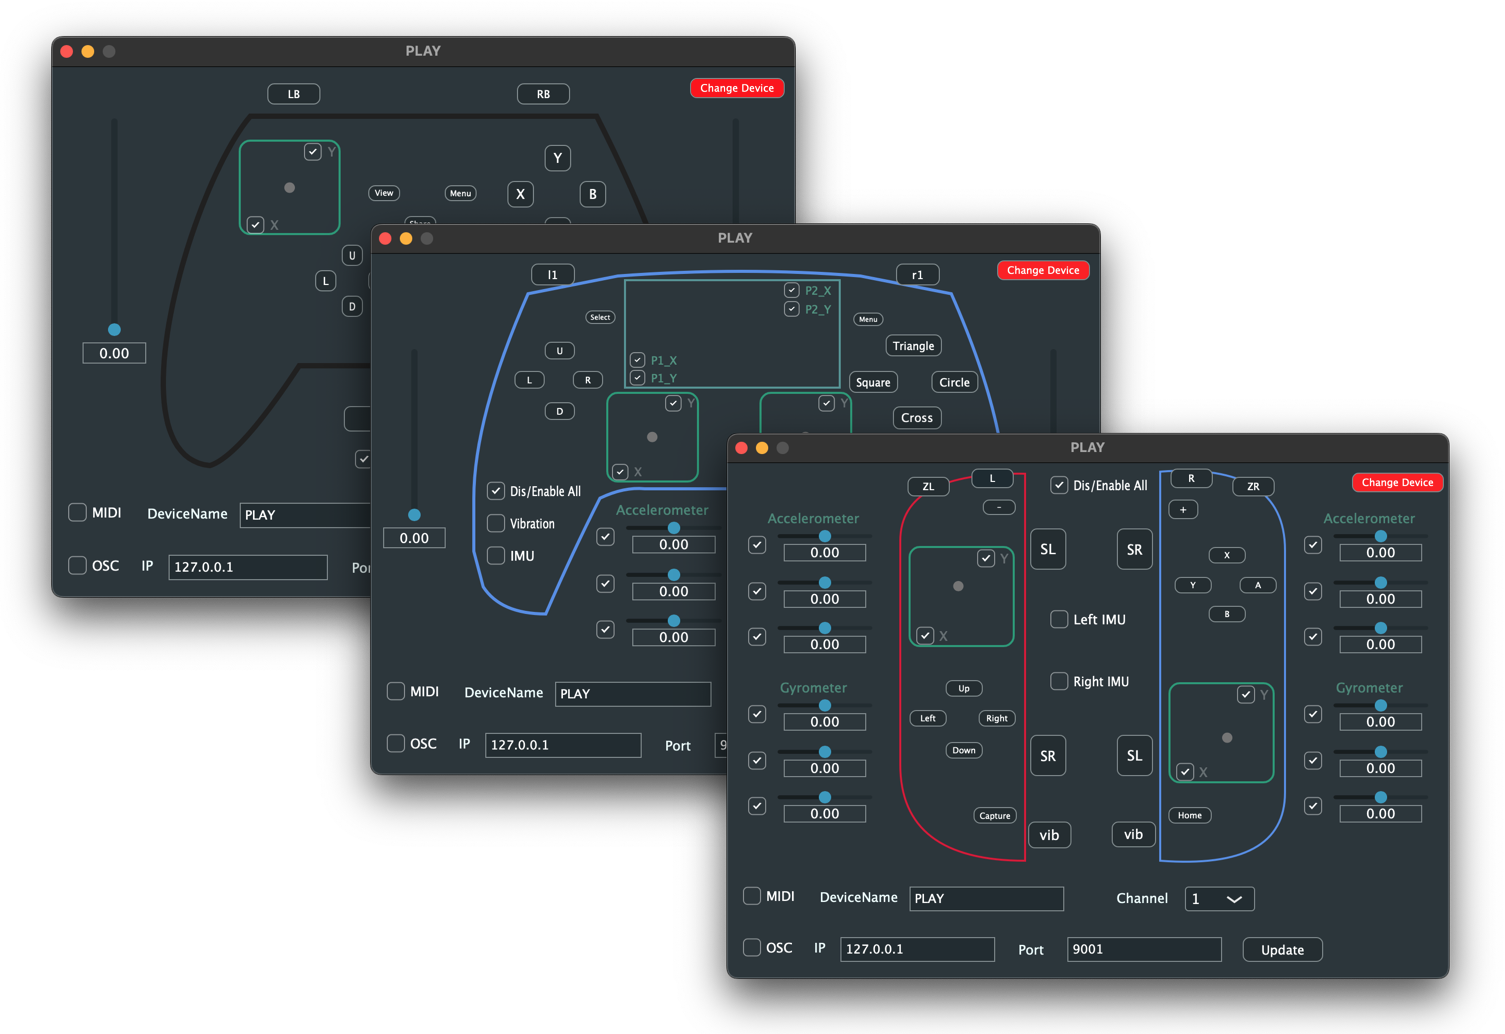Click the Select button in middle window

click(x=600, y=318)
